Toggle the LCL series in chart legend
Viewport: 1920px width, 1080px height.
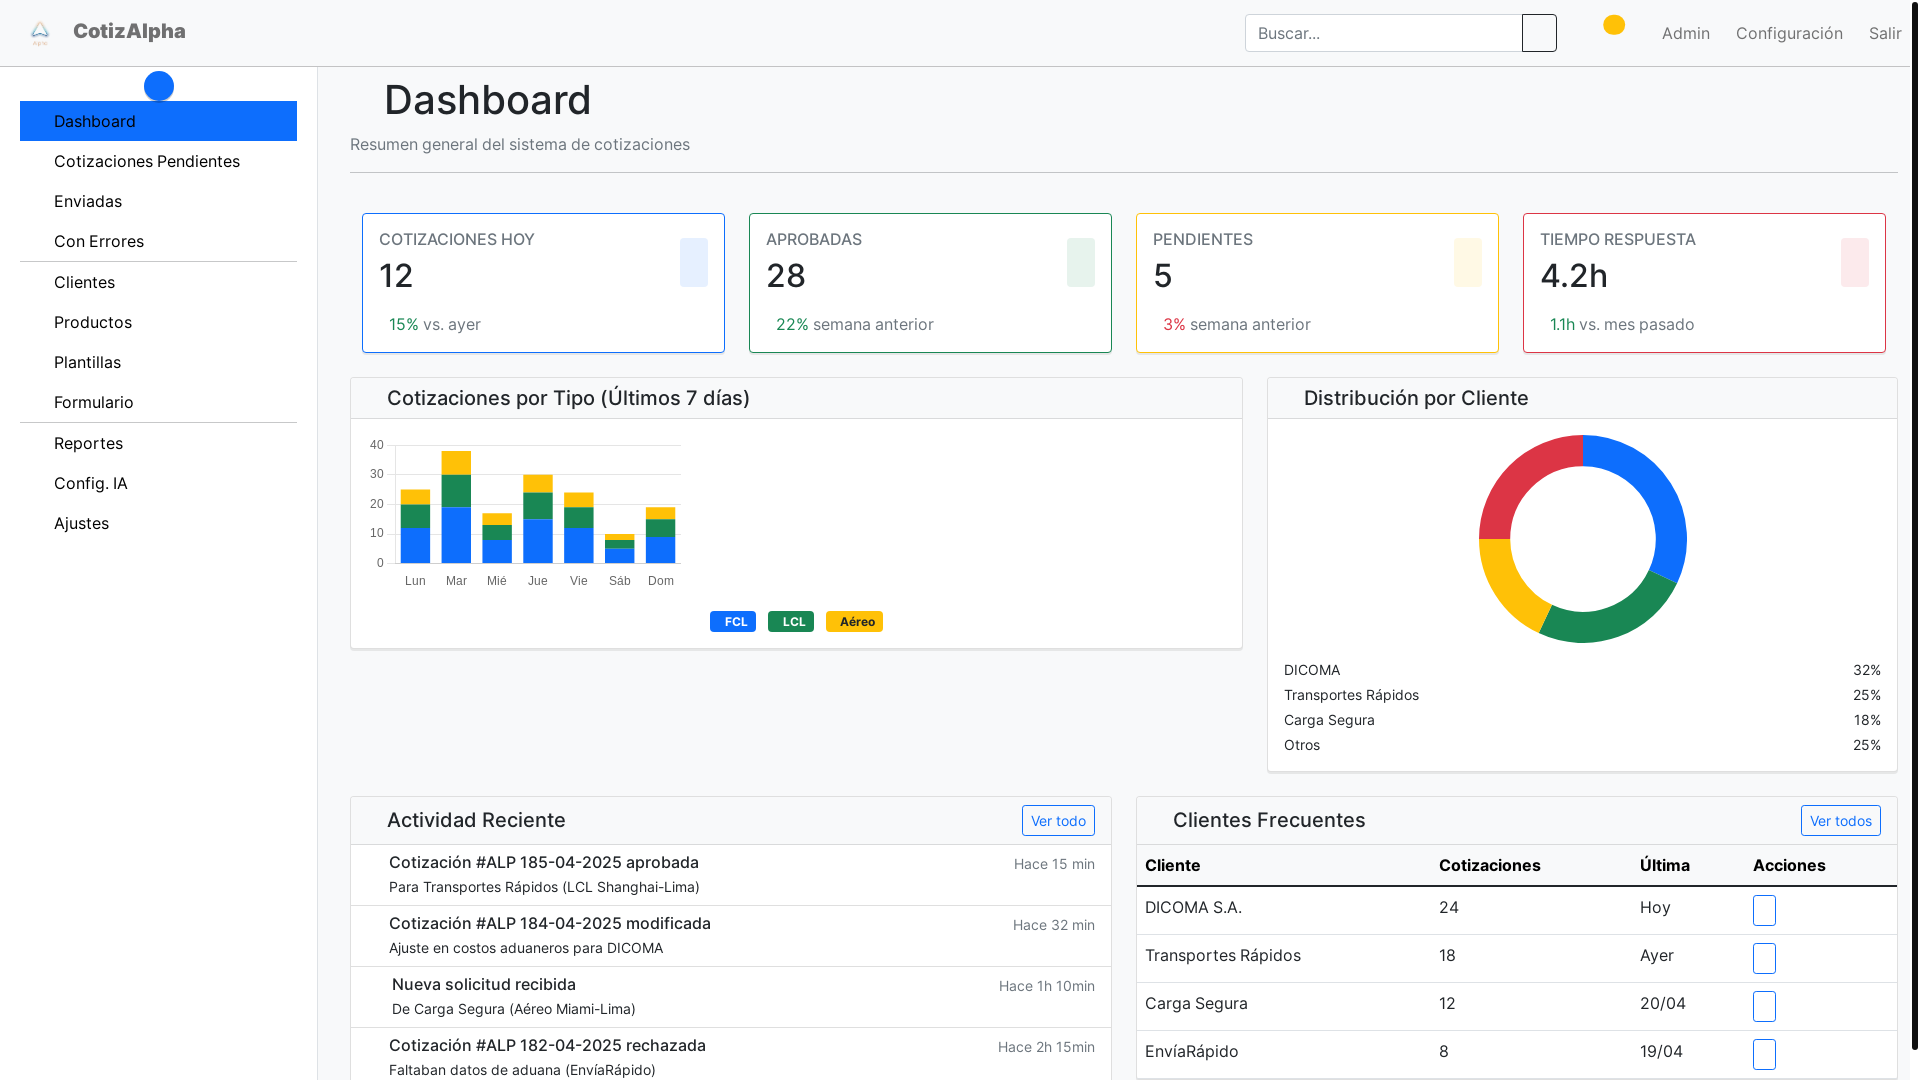coord(791,622)
